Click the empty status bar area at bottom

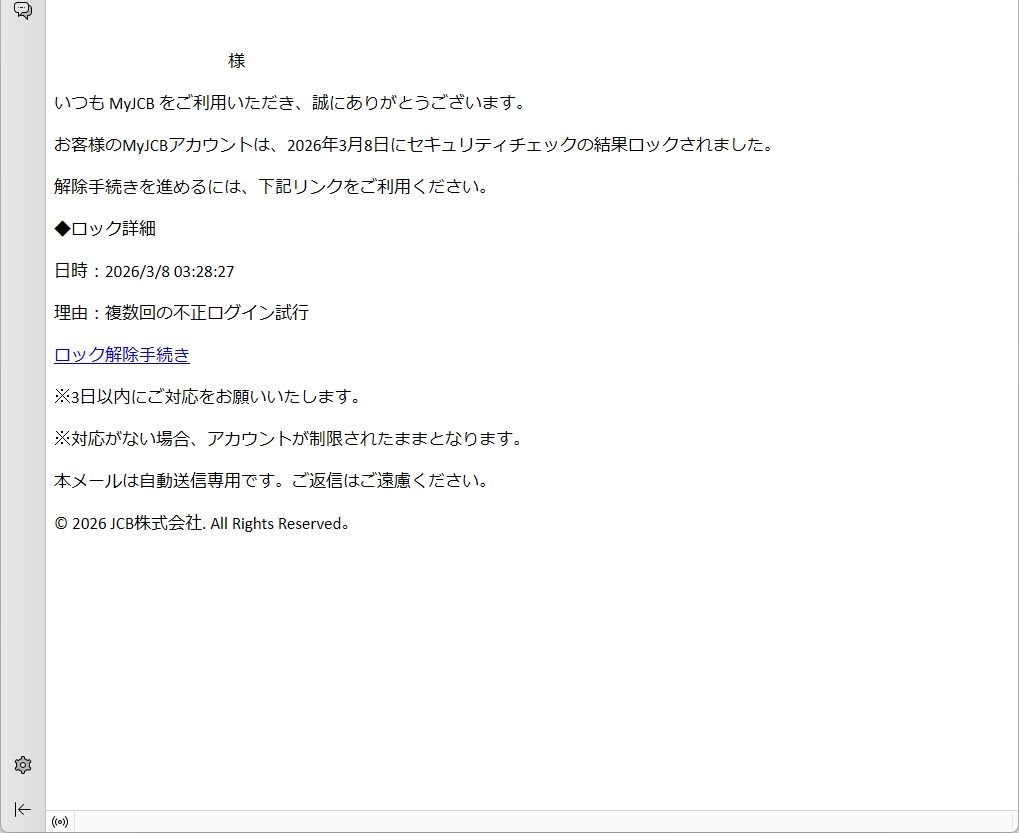point(540,822)
